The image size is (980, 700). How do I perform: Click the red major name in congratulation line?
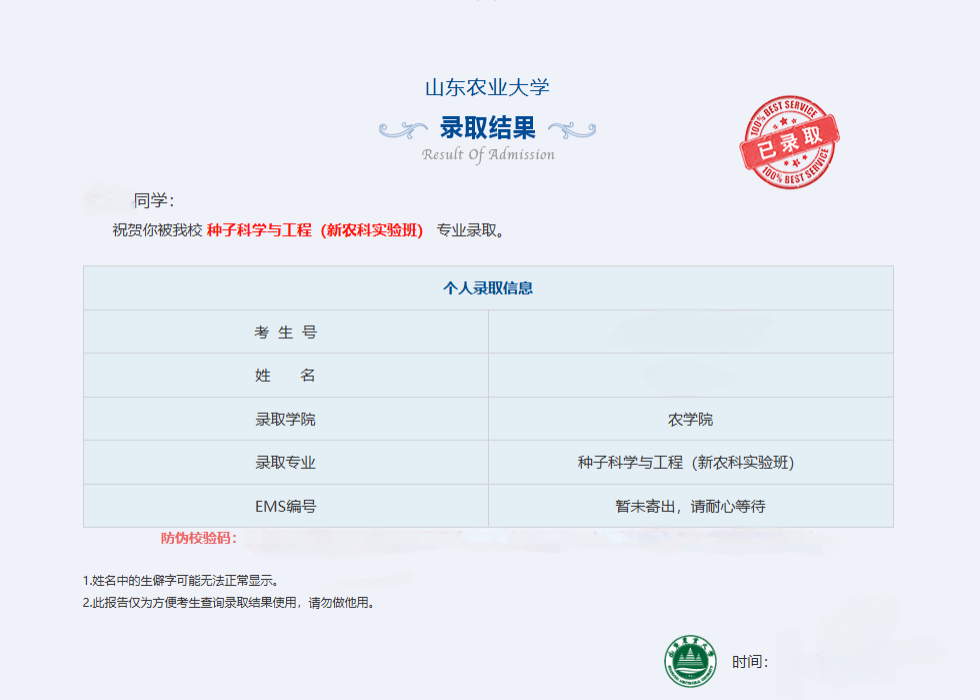point(315,230)
